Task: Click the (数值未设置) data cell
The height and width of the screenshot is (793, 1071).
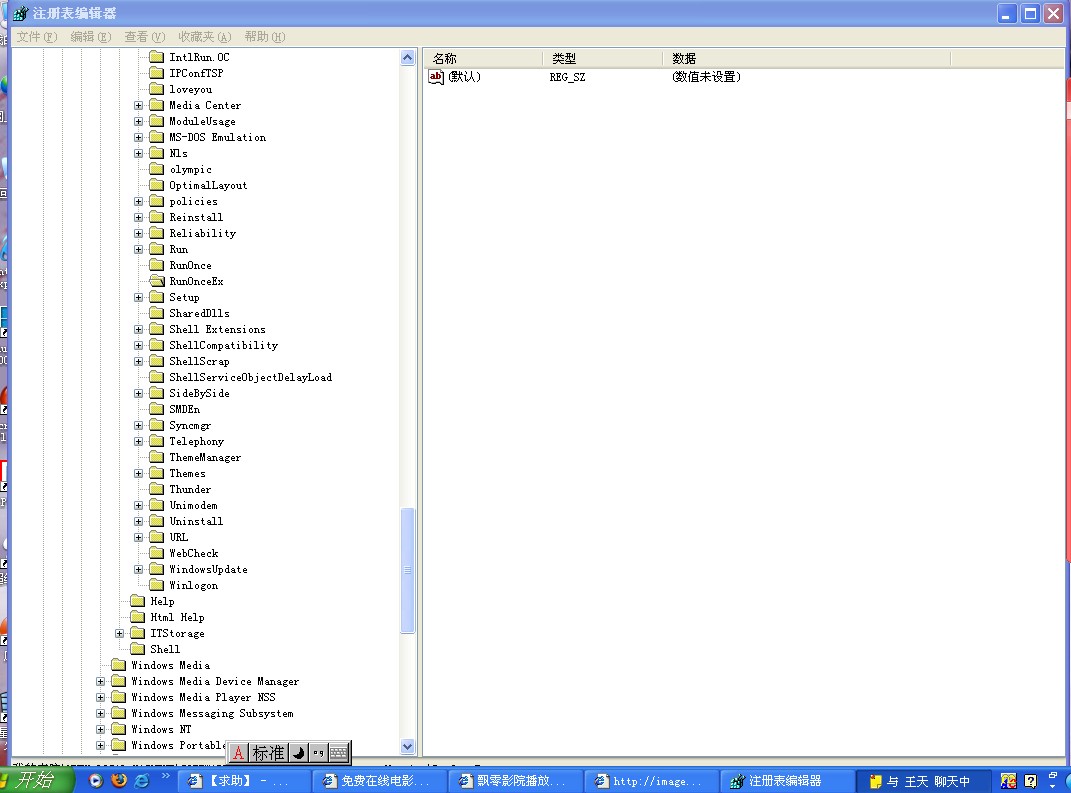Action: (706, 76)
